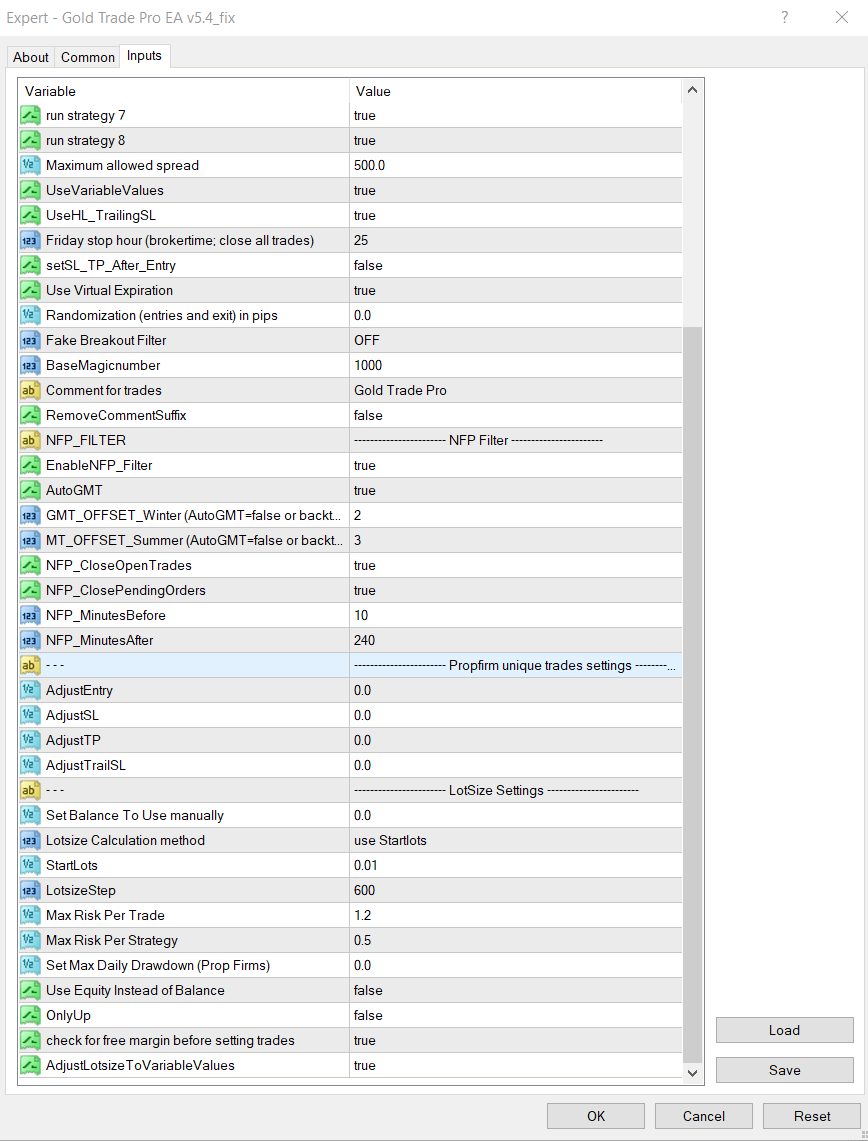868x1141 pixels.
Task: Click the Value column header
Action: pyautogui.click(x=515, y=91)
